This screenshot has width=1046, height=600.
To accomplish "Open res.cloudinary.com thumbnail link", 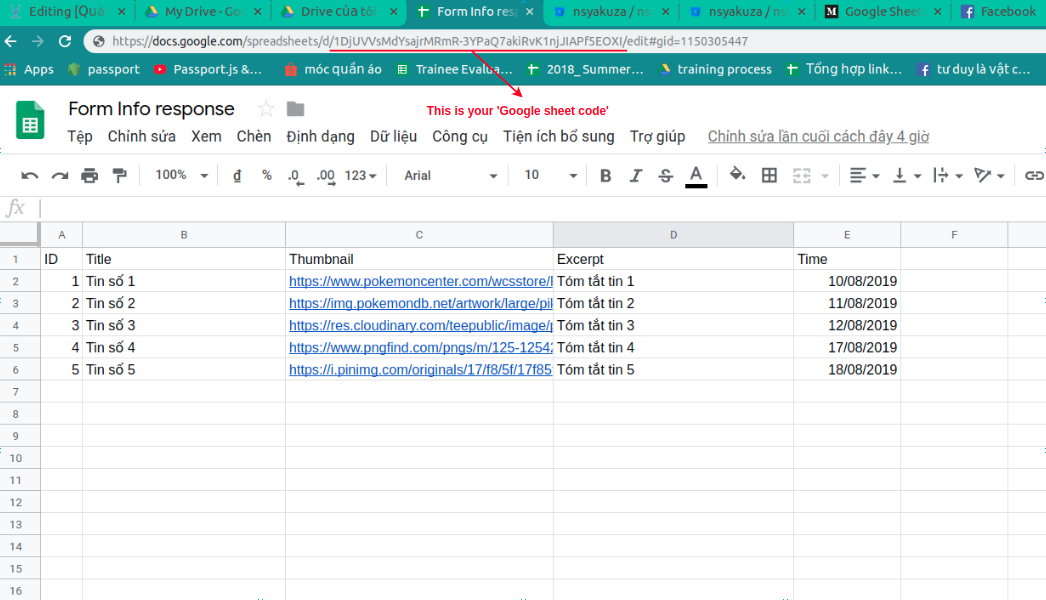I will coord(421,325).
